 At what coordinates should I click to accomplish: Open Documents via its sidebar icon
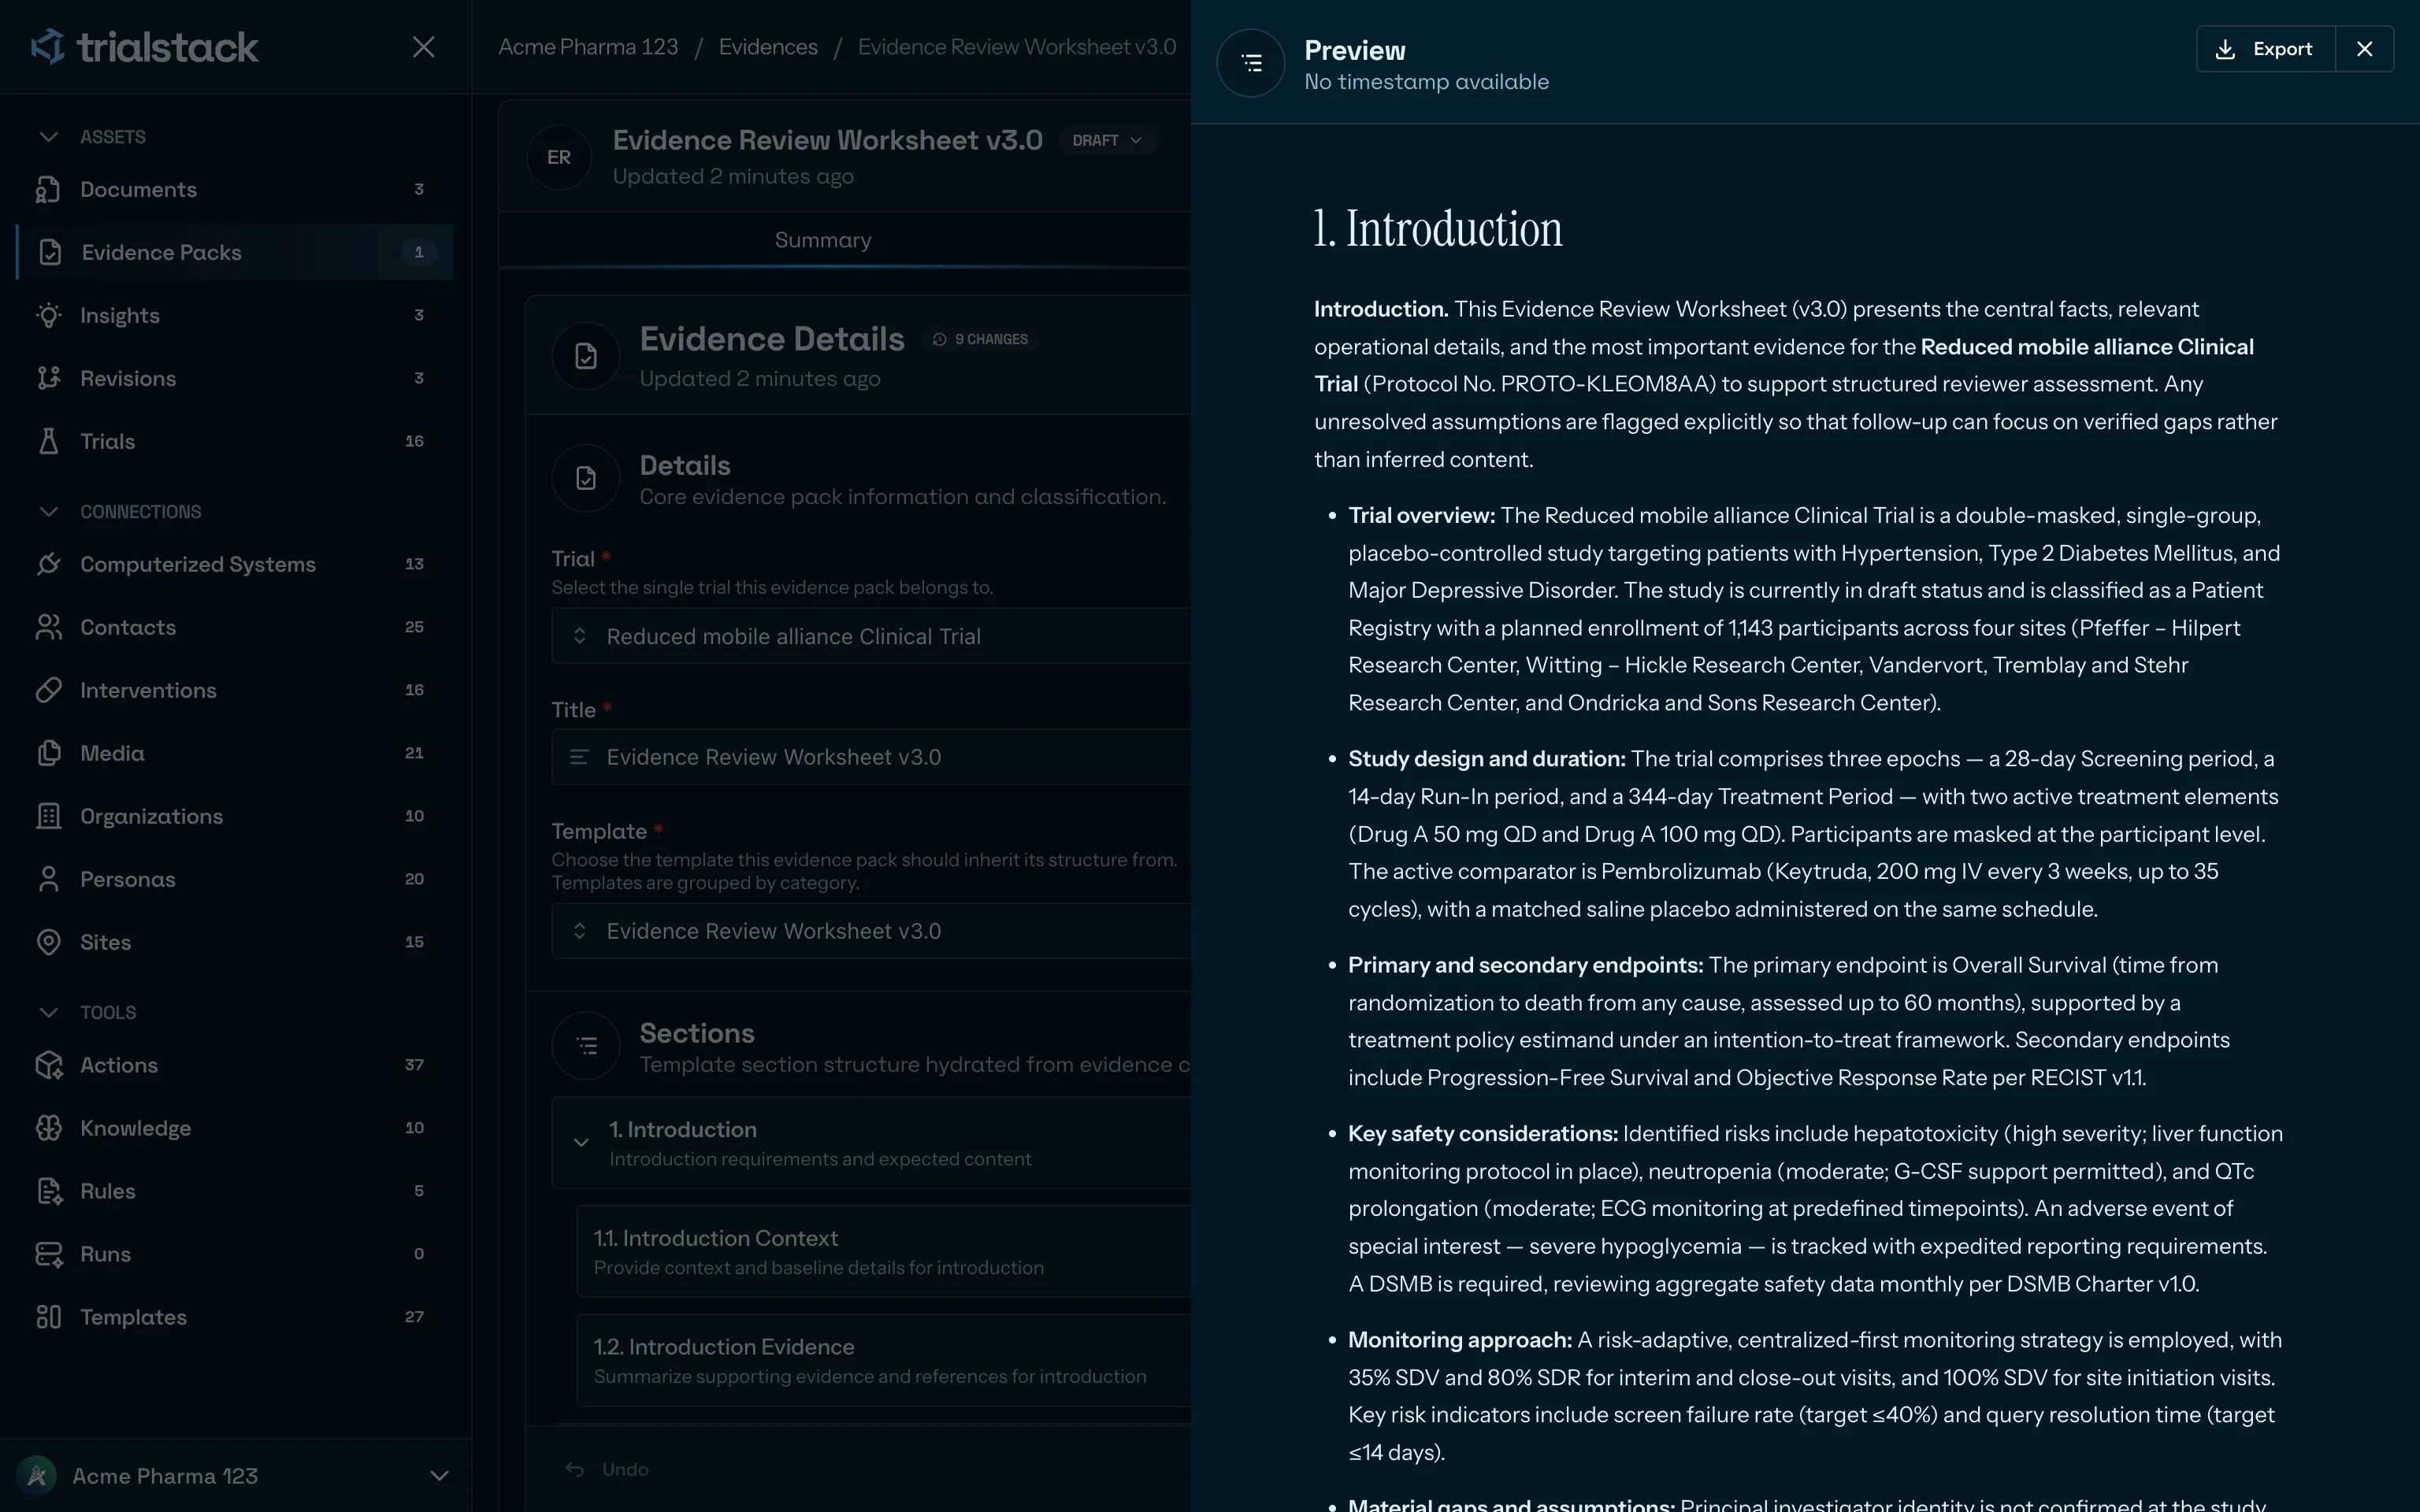point(48,189)
